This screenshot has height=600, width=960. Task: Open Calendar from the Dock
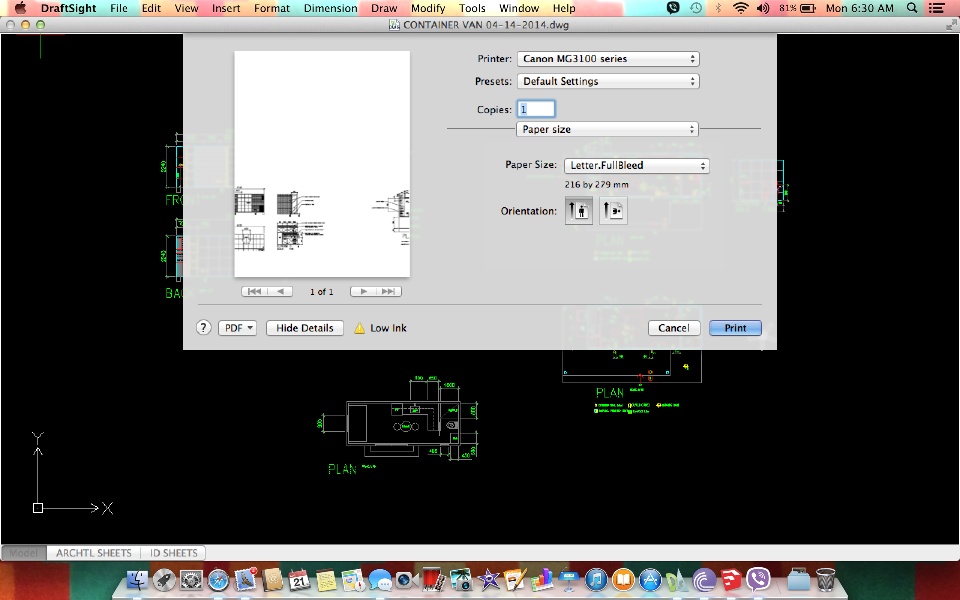[x=299, y=579]
